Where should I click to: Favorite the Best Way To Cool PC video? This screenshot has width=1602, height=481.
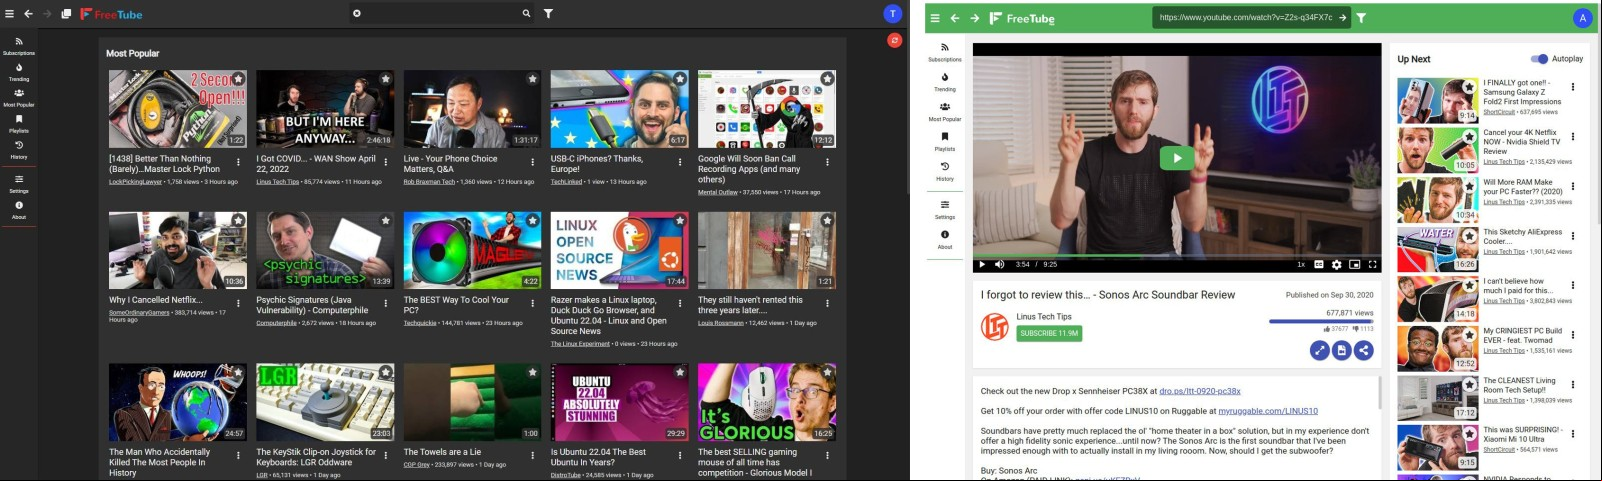pos(532,220)
